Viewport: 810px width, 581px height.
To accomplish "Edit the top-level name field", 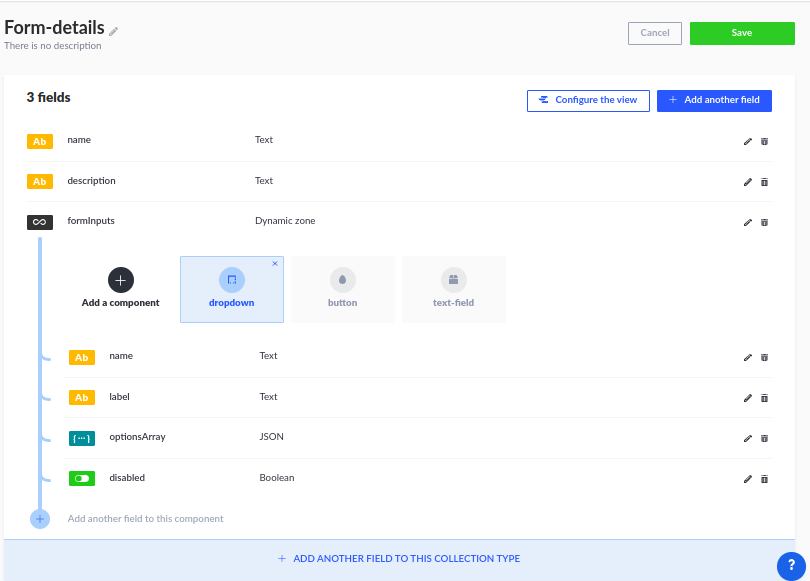I will [x=747, y=142].
